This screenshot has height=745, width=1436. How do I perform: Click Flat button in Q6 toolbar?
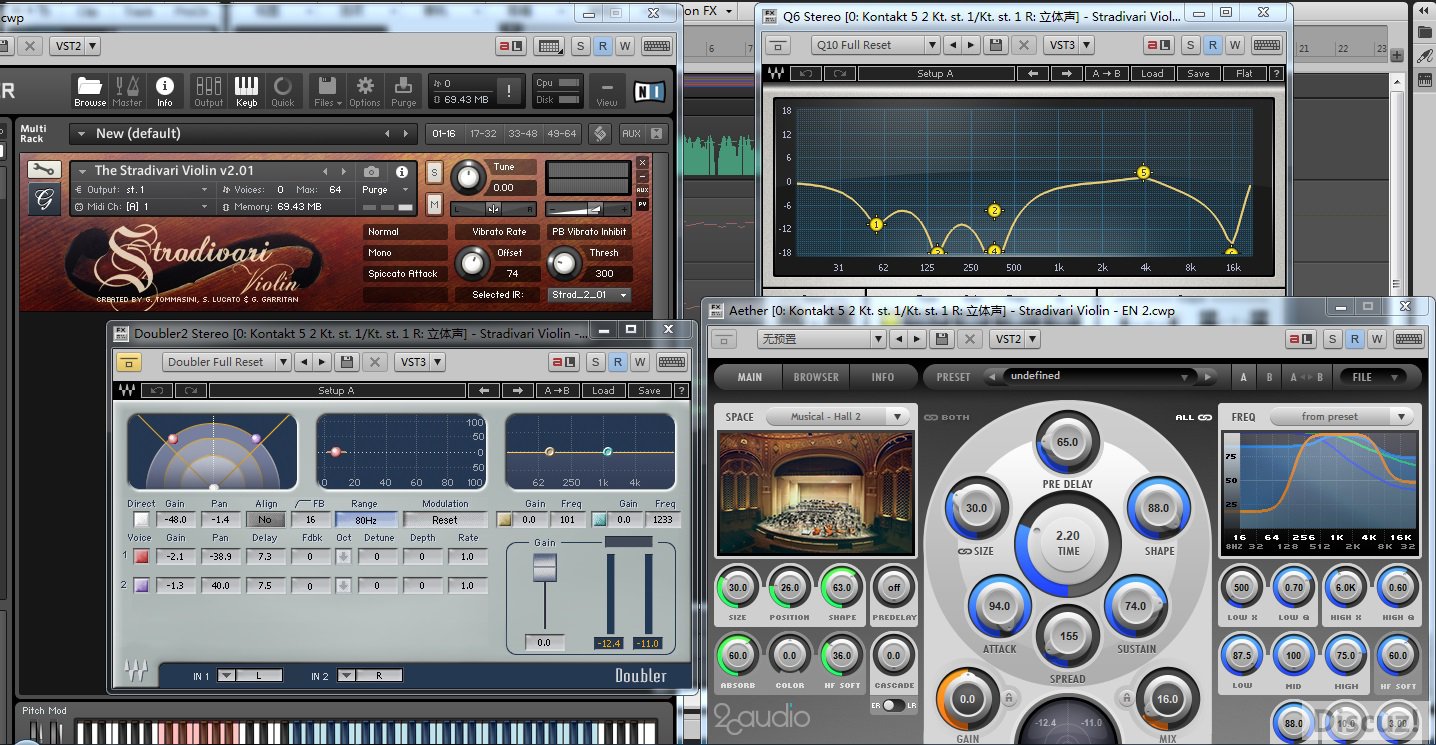[1244, 73]
